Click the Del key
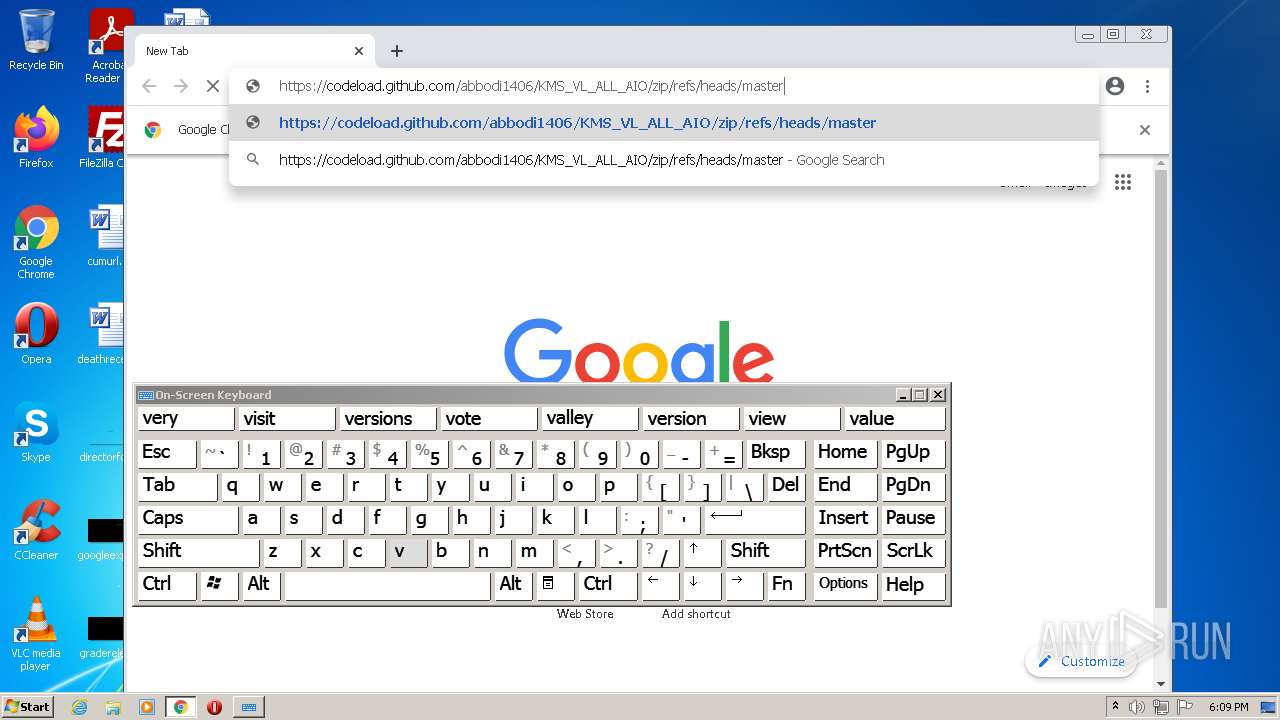Viewport: 1280px width, 720px height. 786,486
